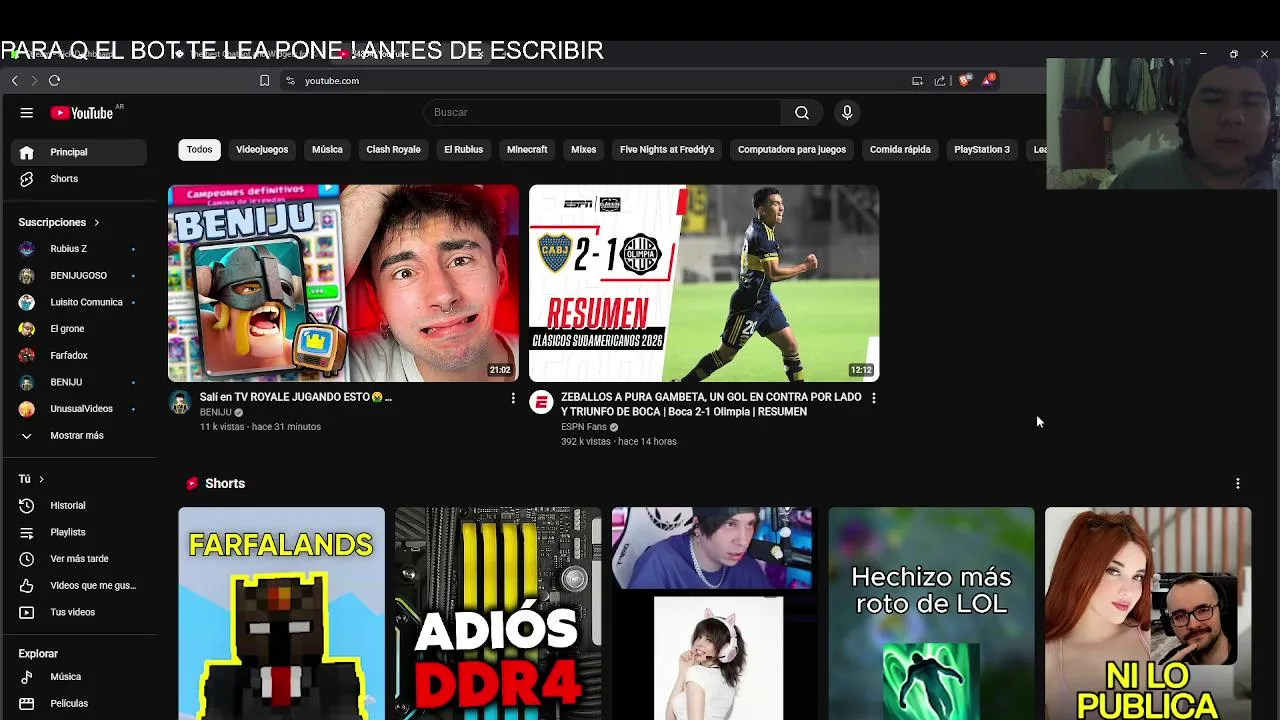
Task: Open BENIJUGOSO channel subscription
Action: [x=78, y=275]
